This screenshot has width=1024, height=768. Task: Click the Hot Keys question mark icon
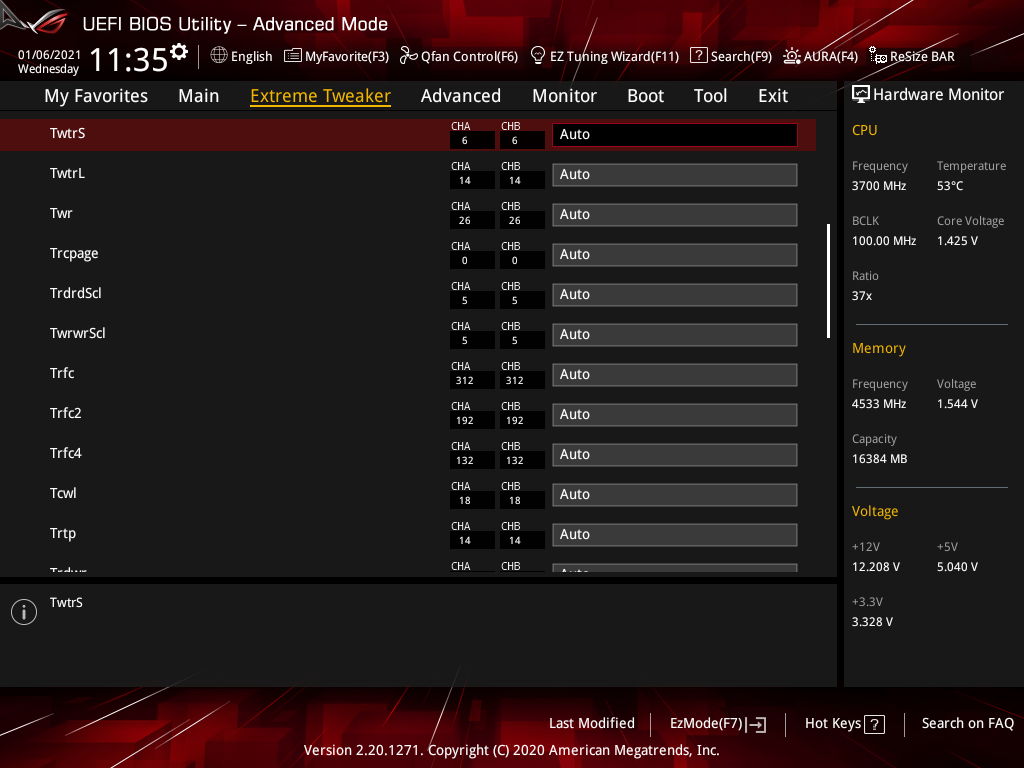click(874, 724)
